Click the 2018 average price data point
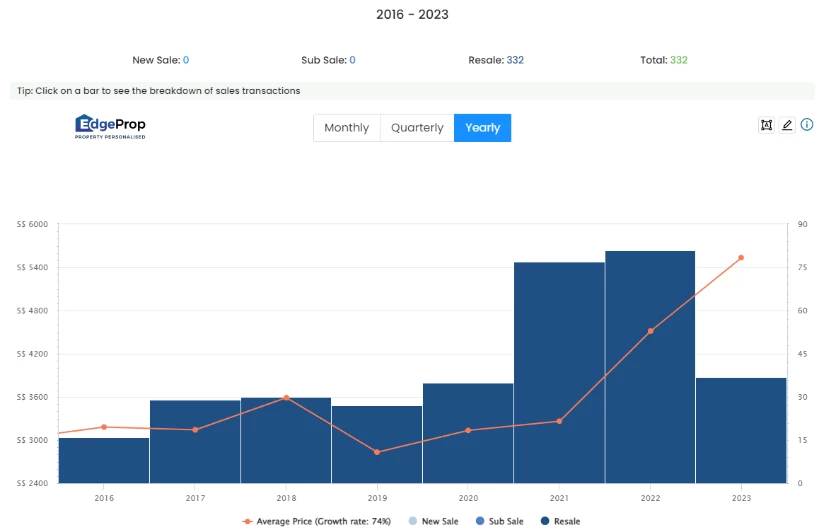This screenshot has height=532, width=826. tap(286, 398)
